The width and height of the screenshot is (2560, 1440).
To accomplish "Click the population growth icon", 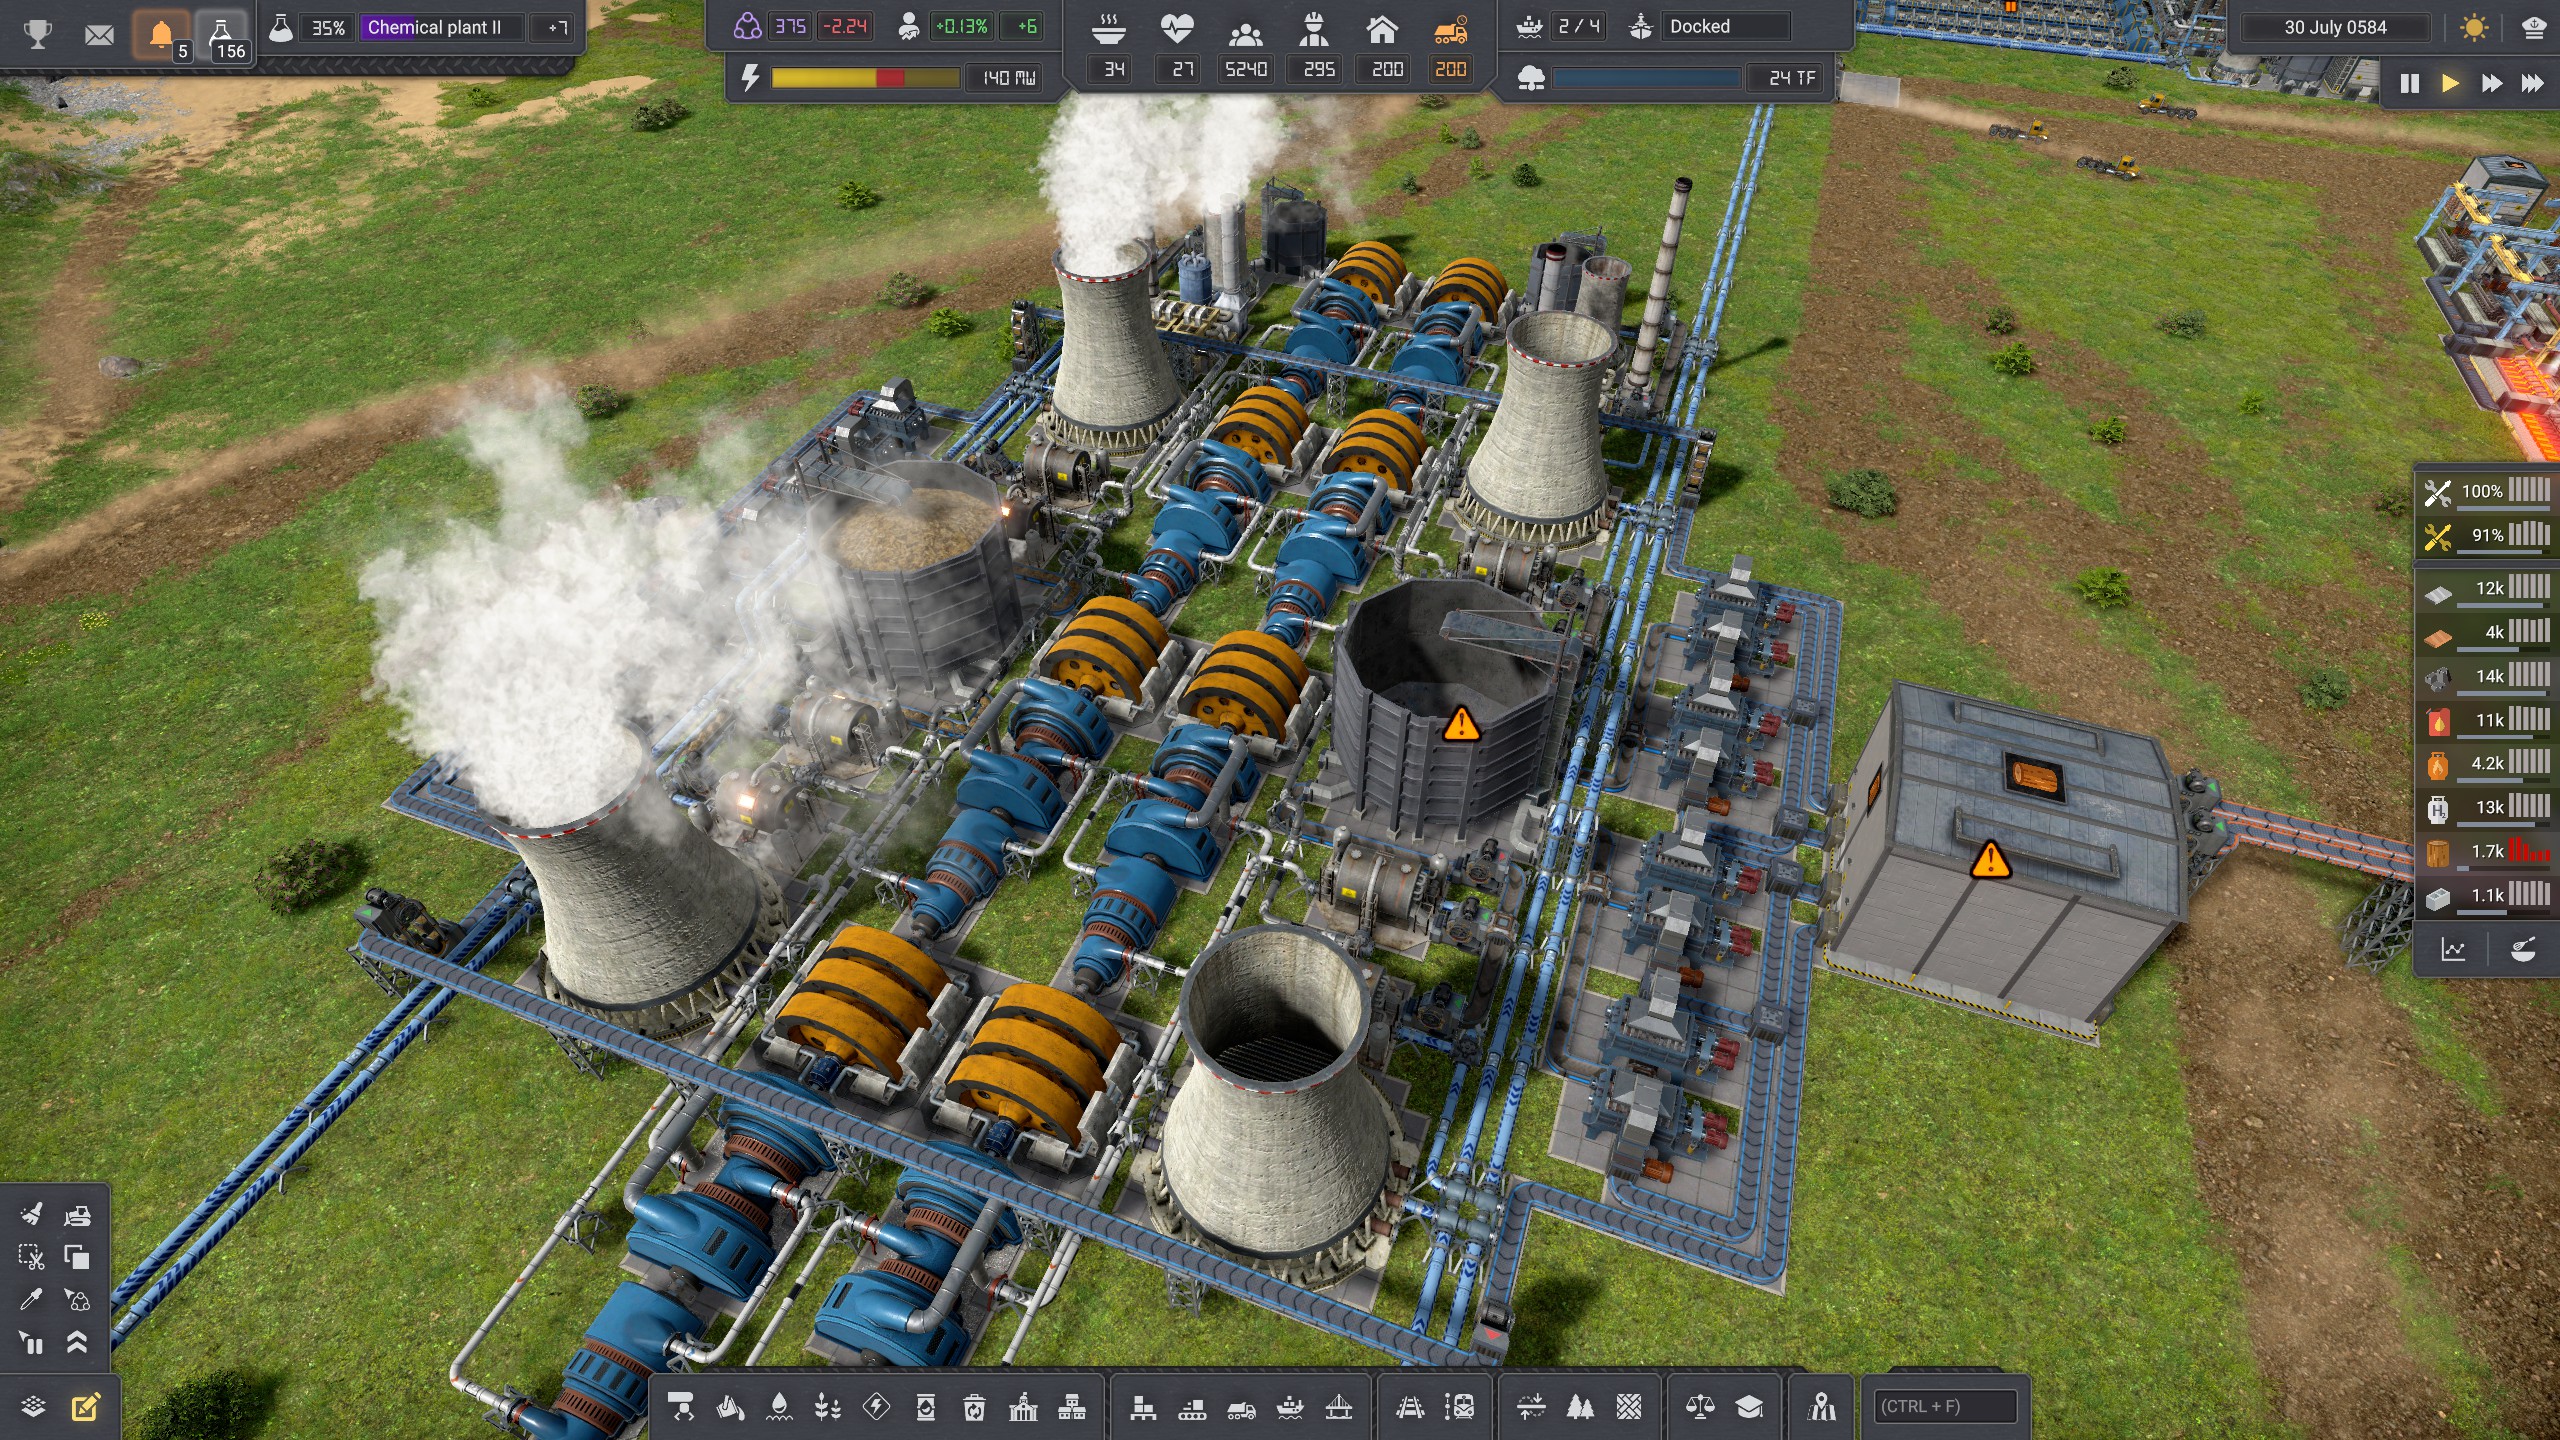I will coord(908,27).
